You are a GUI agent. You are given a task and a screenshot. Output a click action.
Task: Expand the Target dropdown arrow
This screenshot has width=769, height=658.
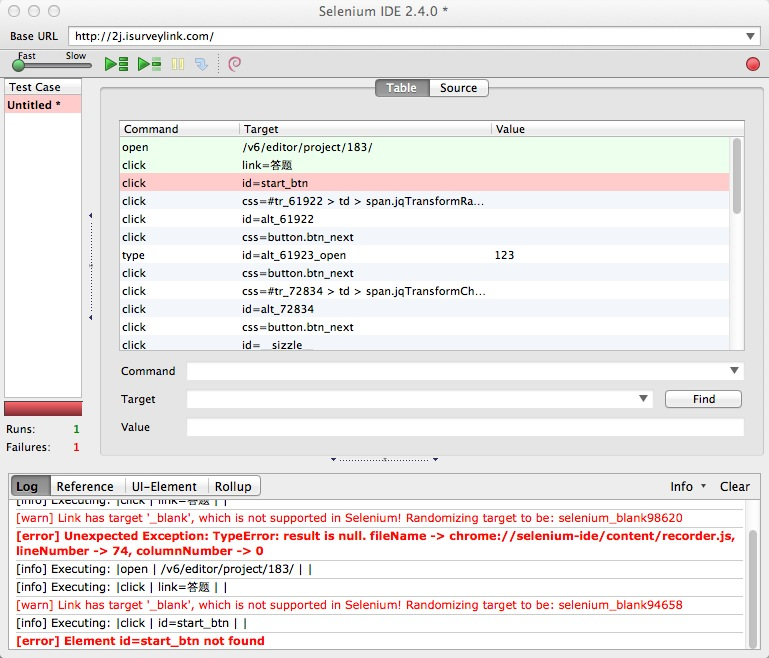point(644,399)
